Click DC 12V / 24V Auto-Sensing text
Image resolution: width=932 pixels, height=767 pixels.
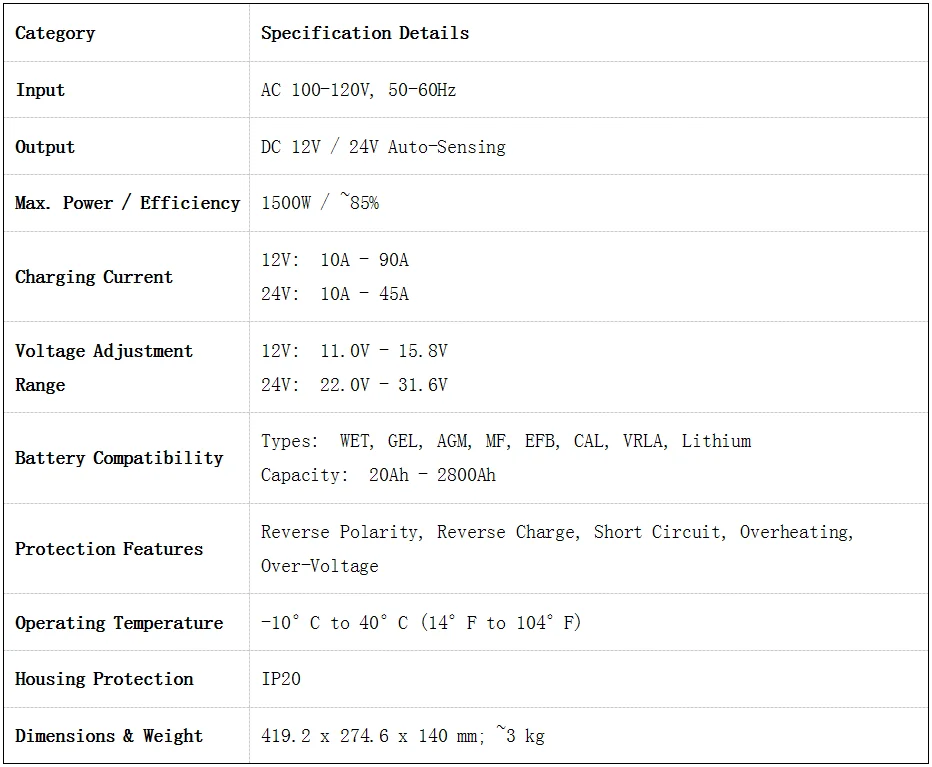click(x=383, y=147)
